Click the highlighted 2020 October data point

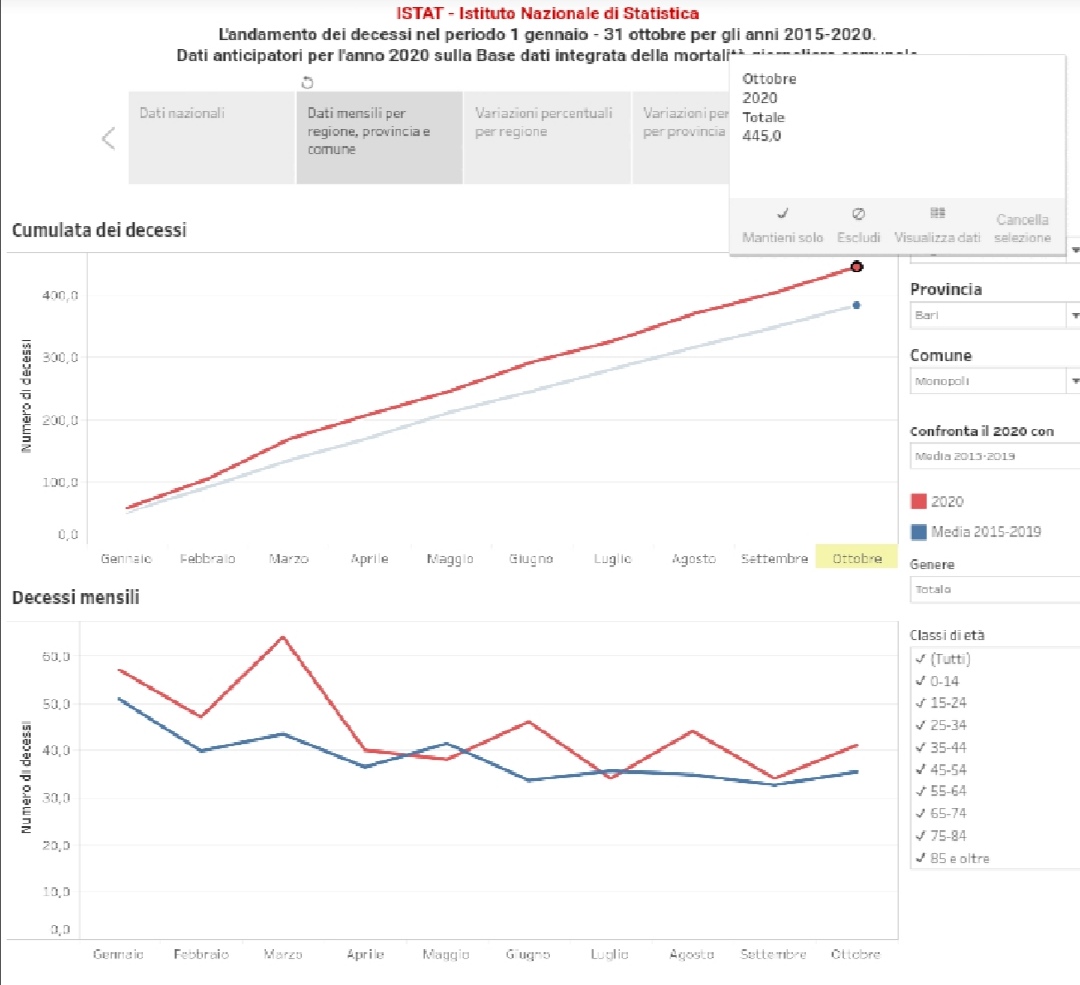[x=857, y=266]
